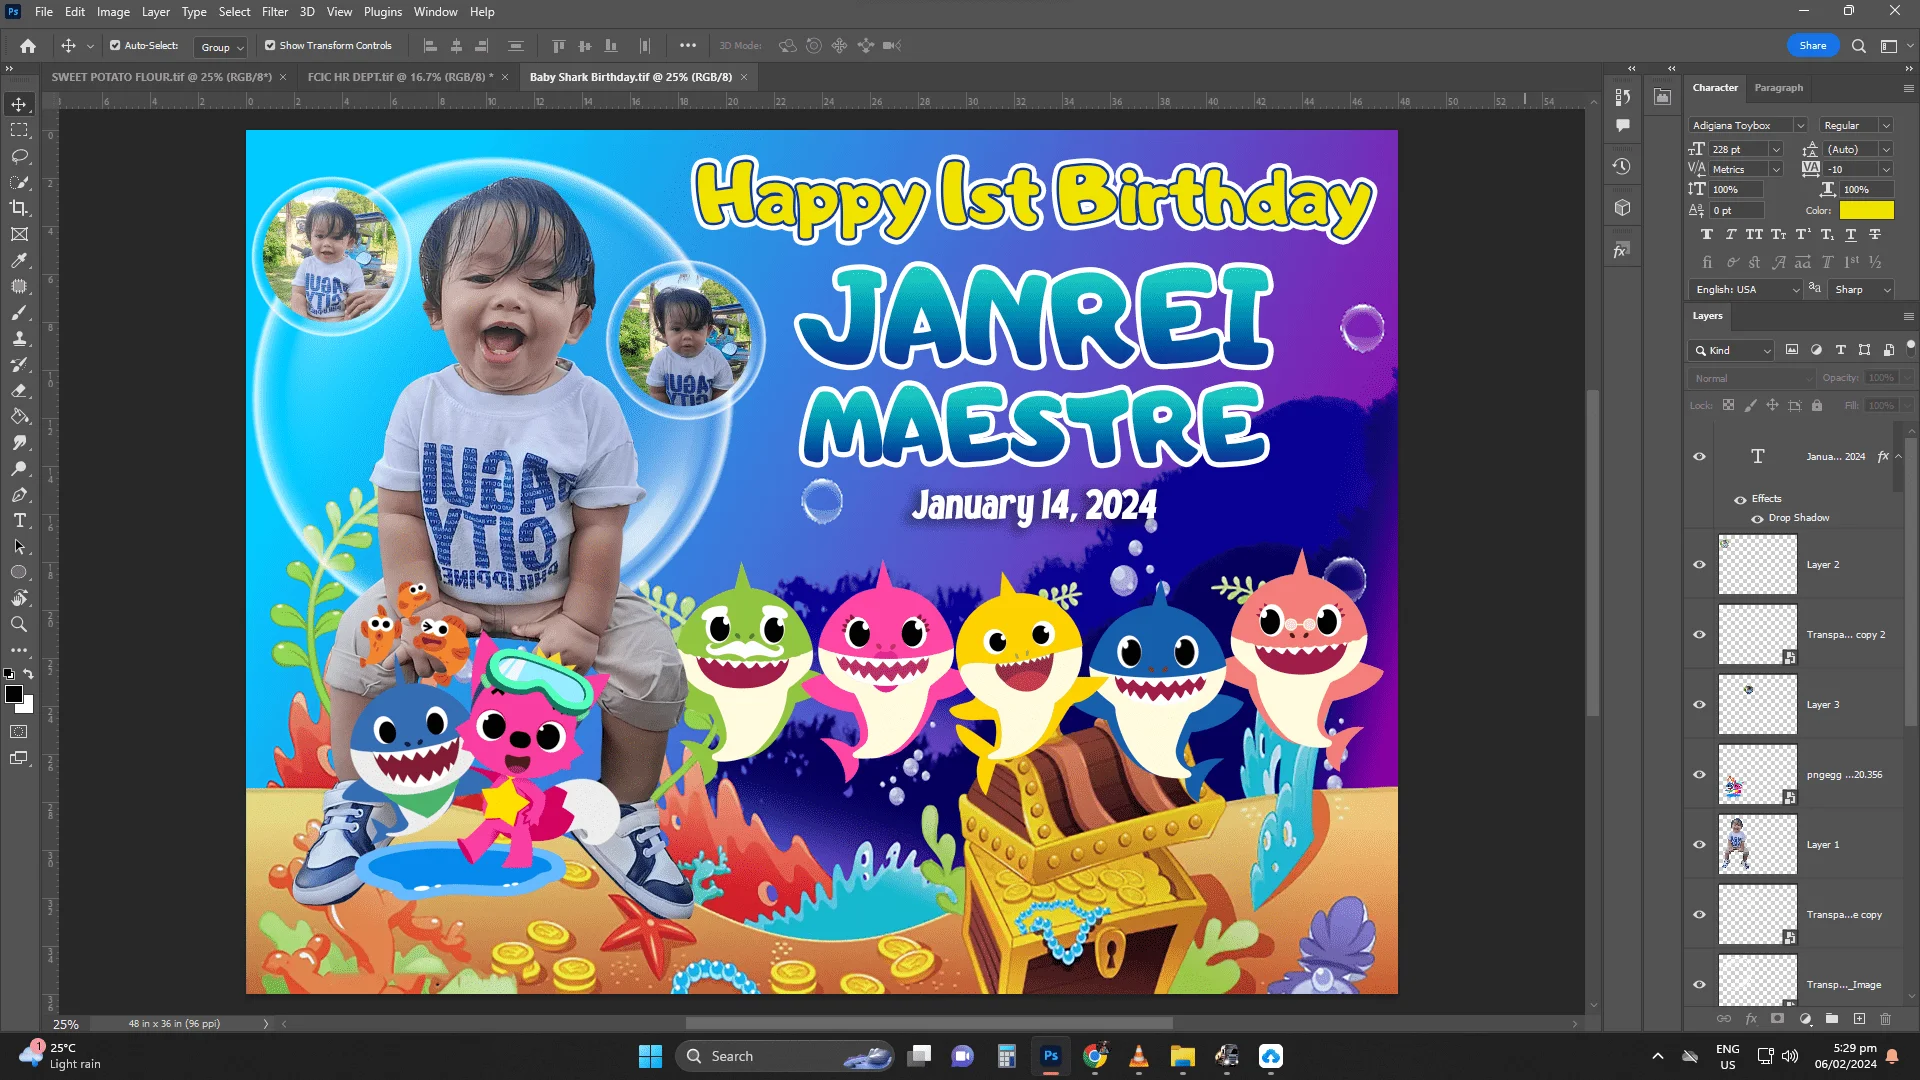Select the Paint Bucket tool
The height and width of the screenshot is (1080, 1920).
click(19, 417)
